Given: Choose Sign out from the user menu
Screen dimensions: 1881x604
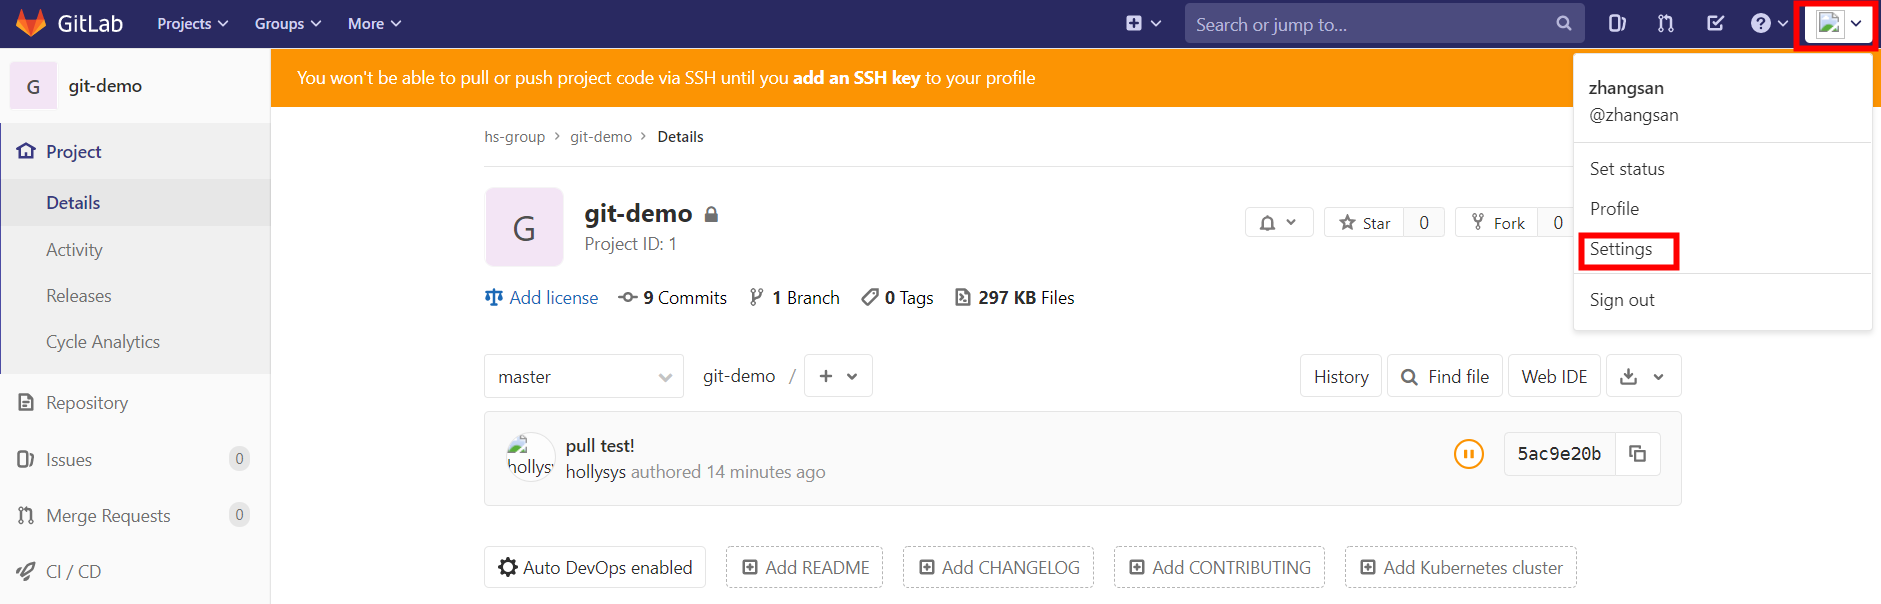Looking at the screenshot, I should pyautogui.click(x=1622, y=300).
